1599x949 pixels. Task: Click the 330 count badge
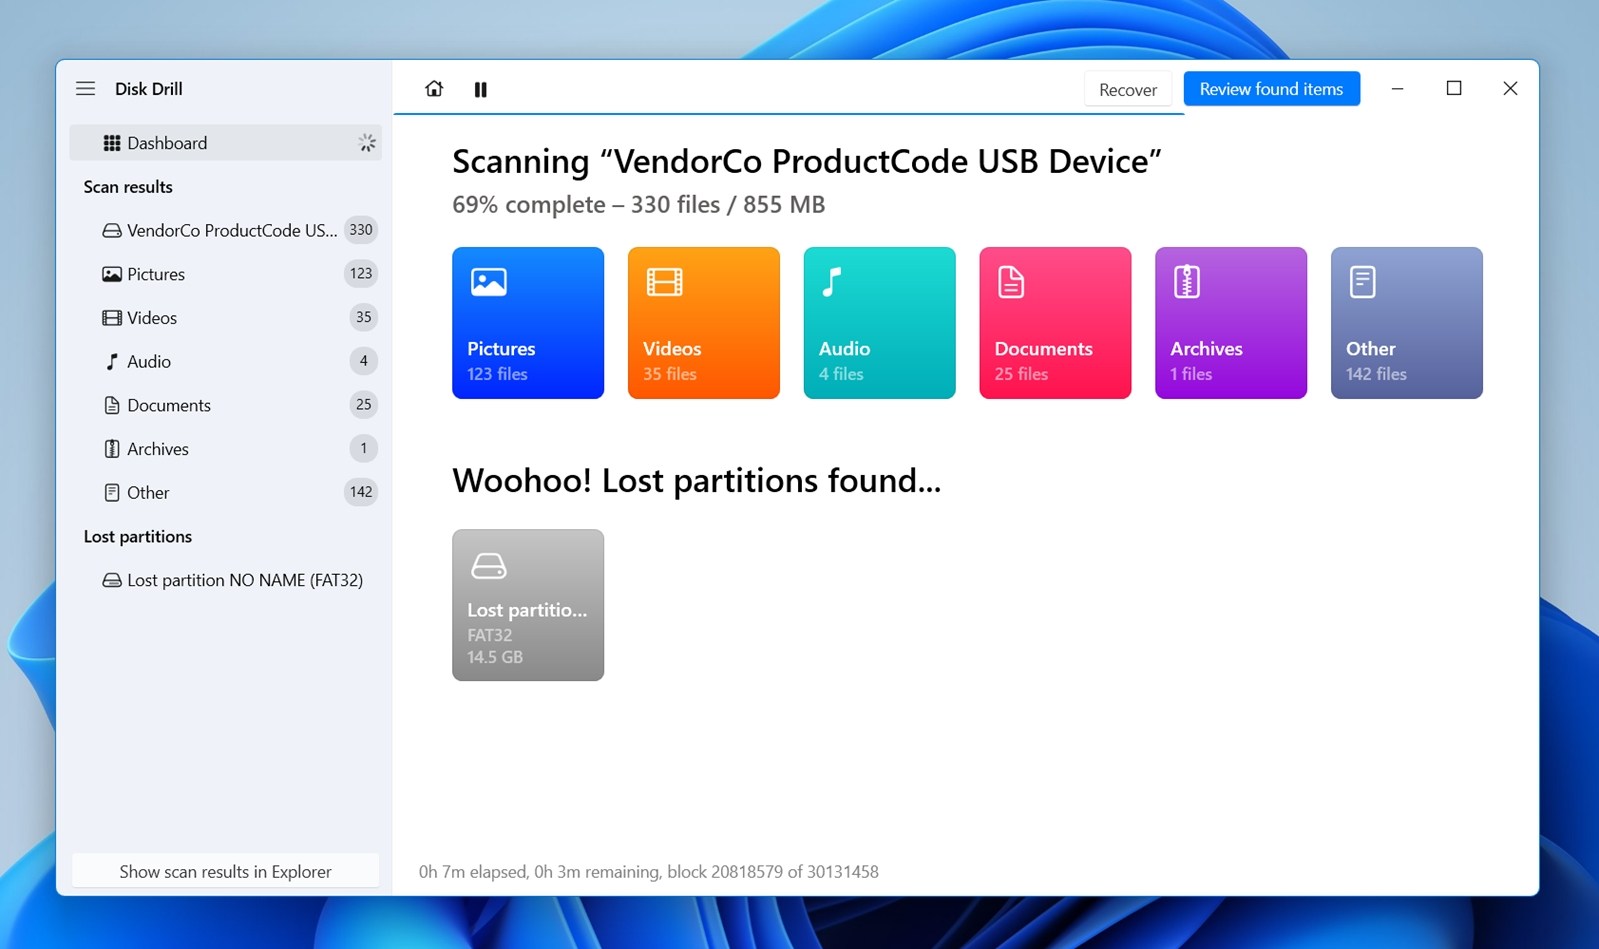pyautogui.click(x=361, y=230)
